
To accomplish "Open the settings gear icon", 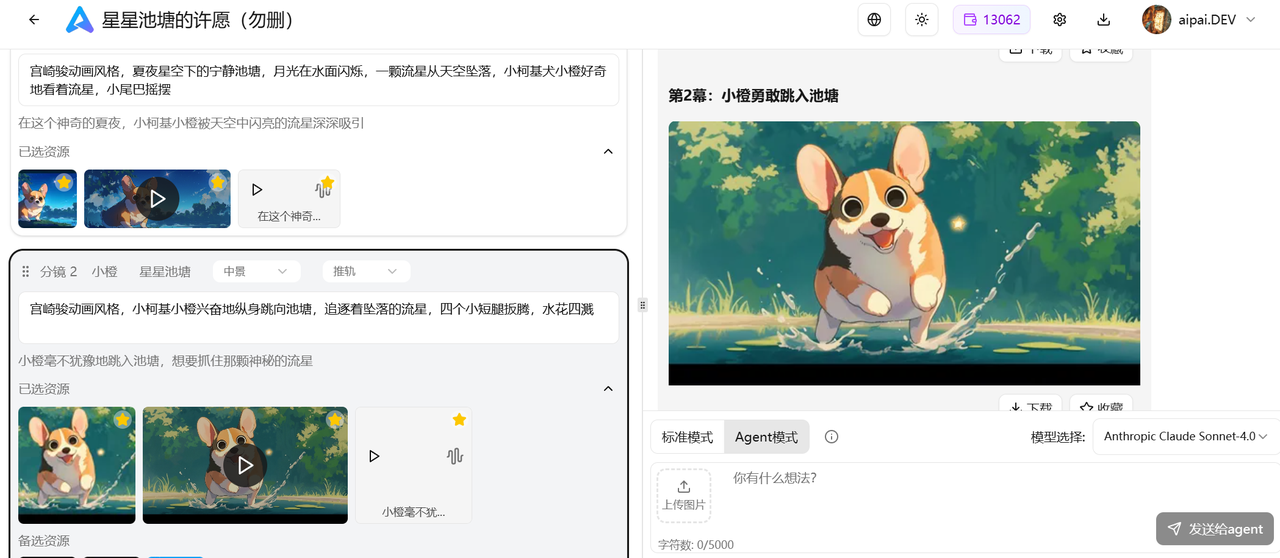I will 1059,20.
